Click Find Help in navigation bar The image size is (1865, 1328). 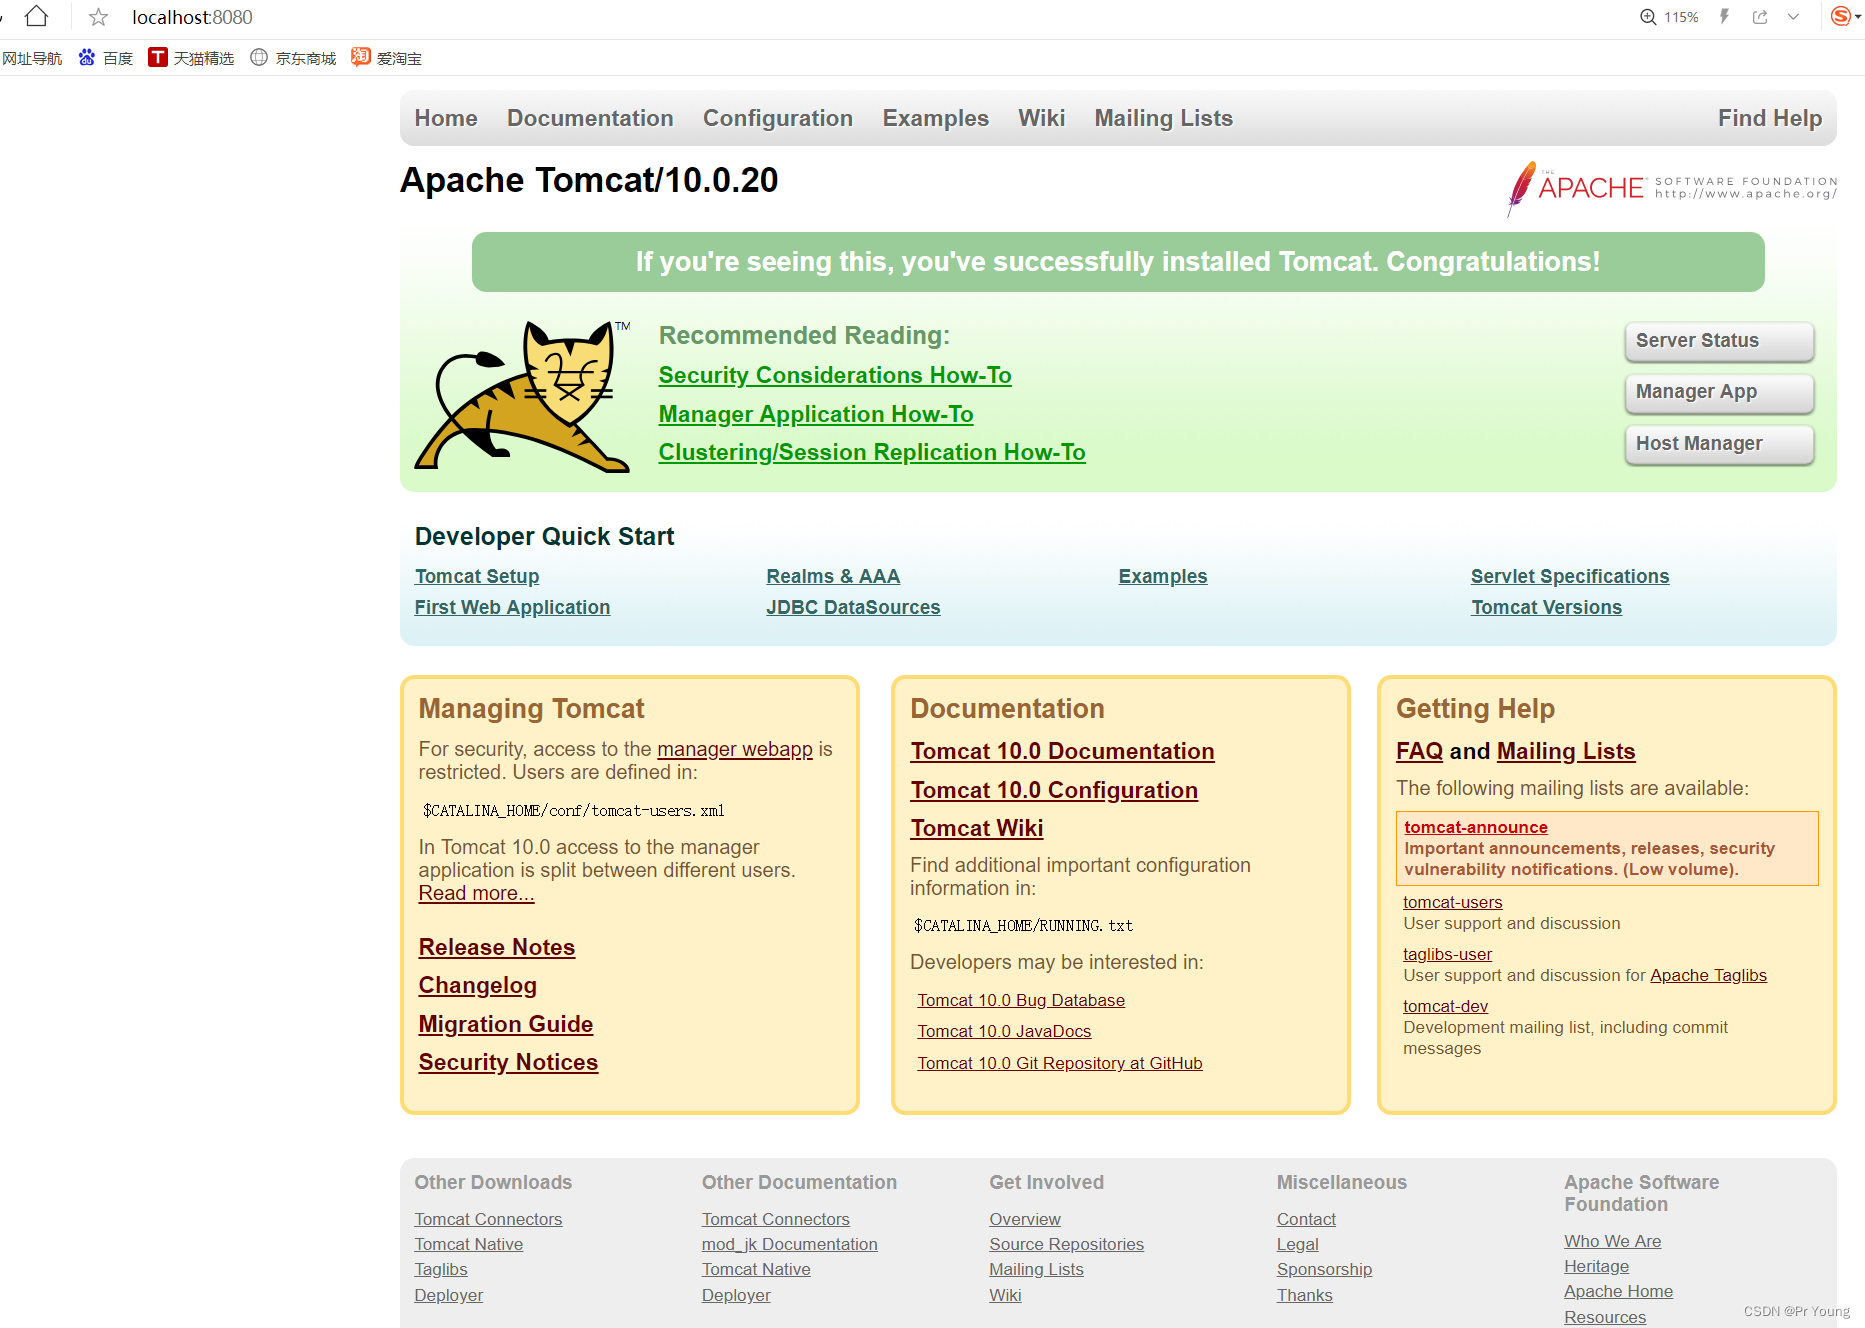pos(1770,118)
